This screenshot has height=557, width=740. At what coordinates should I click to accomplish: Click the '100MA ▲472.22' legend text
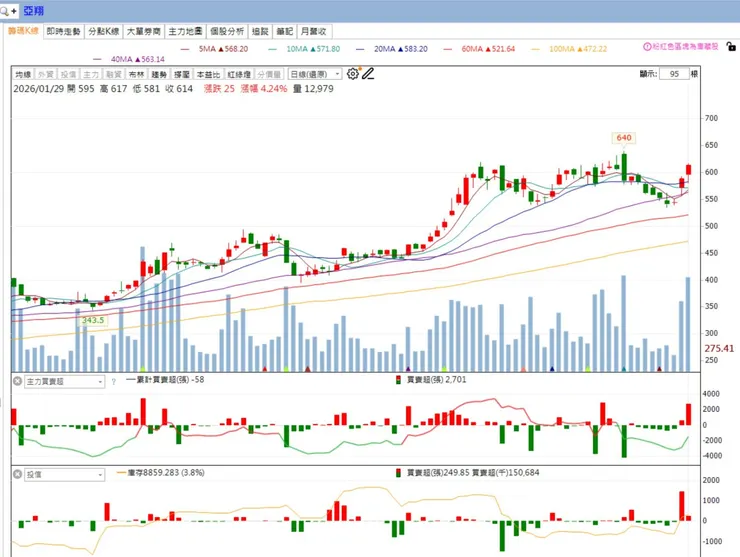pyautogui.click(x=578, y=49)
